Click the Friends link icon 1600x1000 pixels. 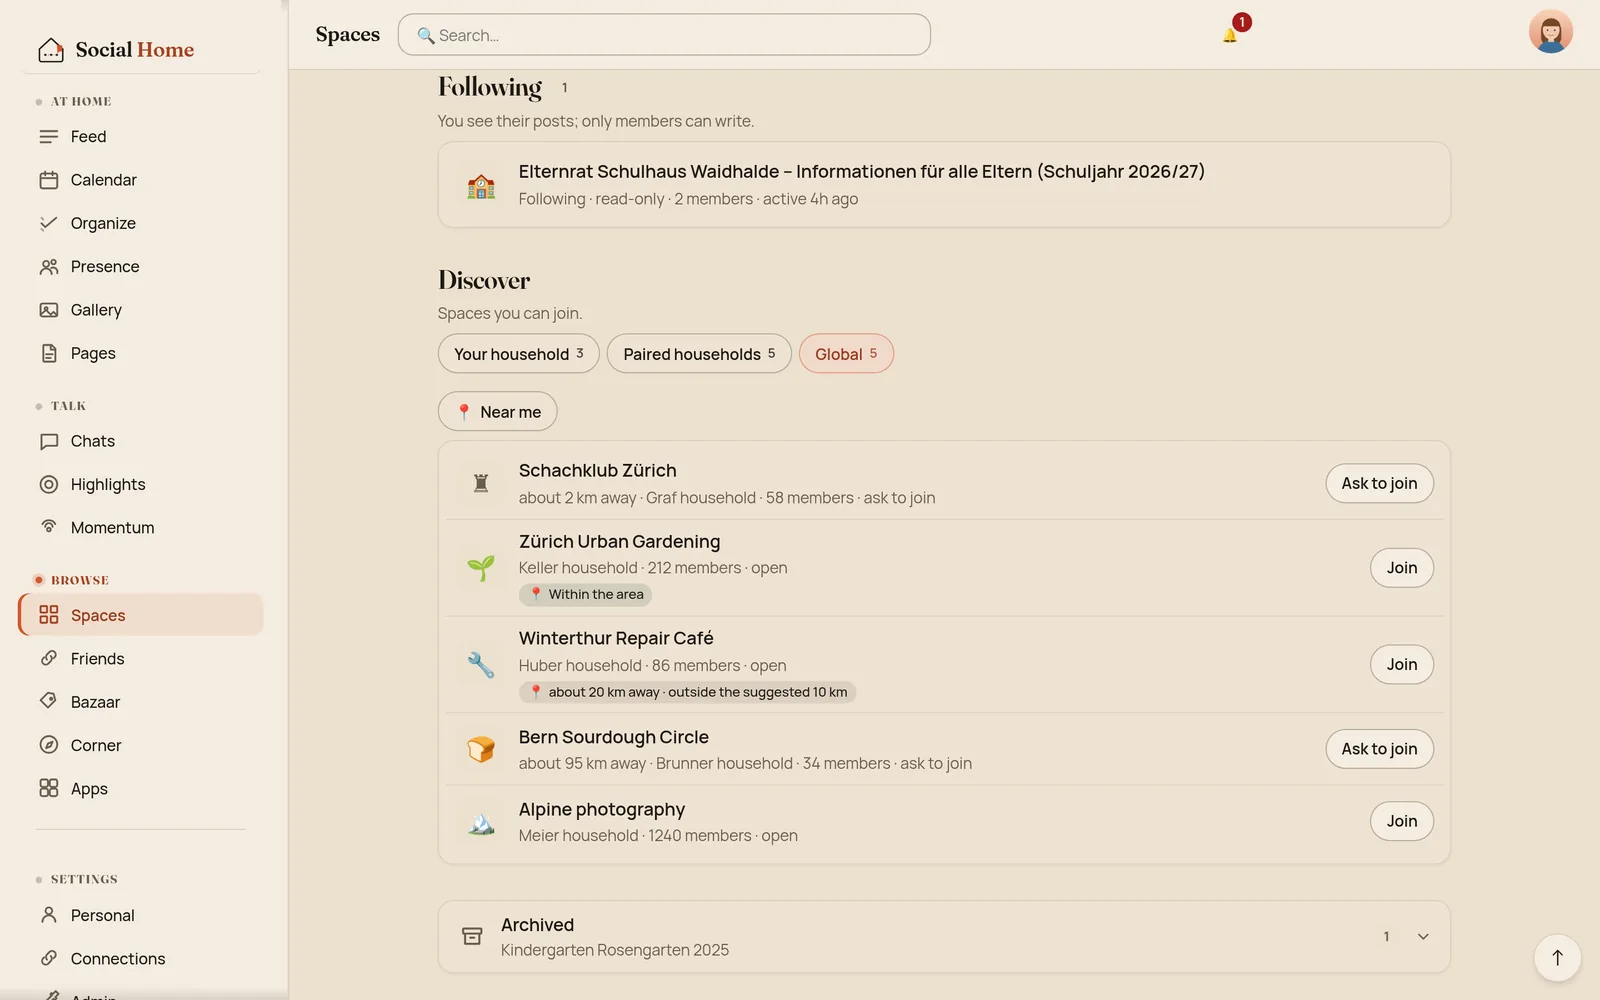pos(49,658)
